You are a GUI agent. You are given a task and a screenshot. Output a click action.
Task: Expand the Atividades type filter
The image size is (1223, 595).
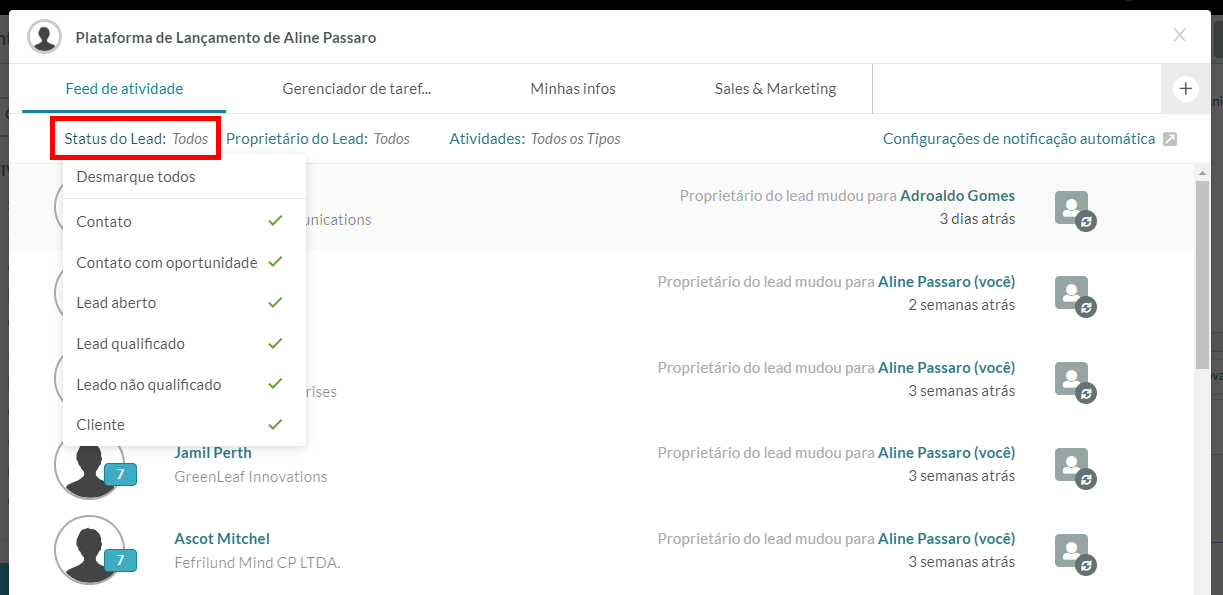click(x=535, y=139)
